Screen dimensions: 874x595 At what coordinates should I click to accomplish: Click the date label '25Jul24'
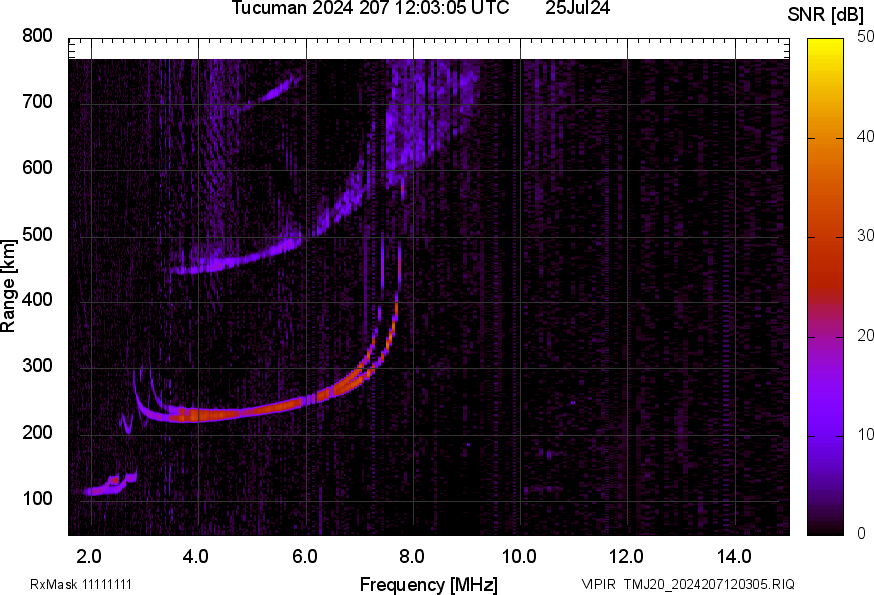[577, 8]
